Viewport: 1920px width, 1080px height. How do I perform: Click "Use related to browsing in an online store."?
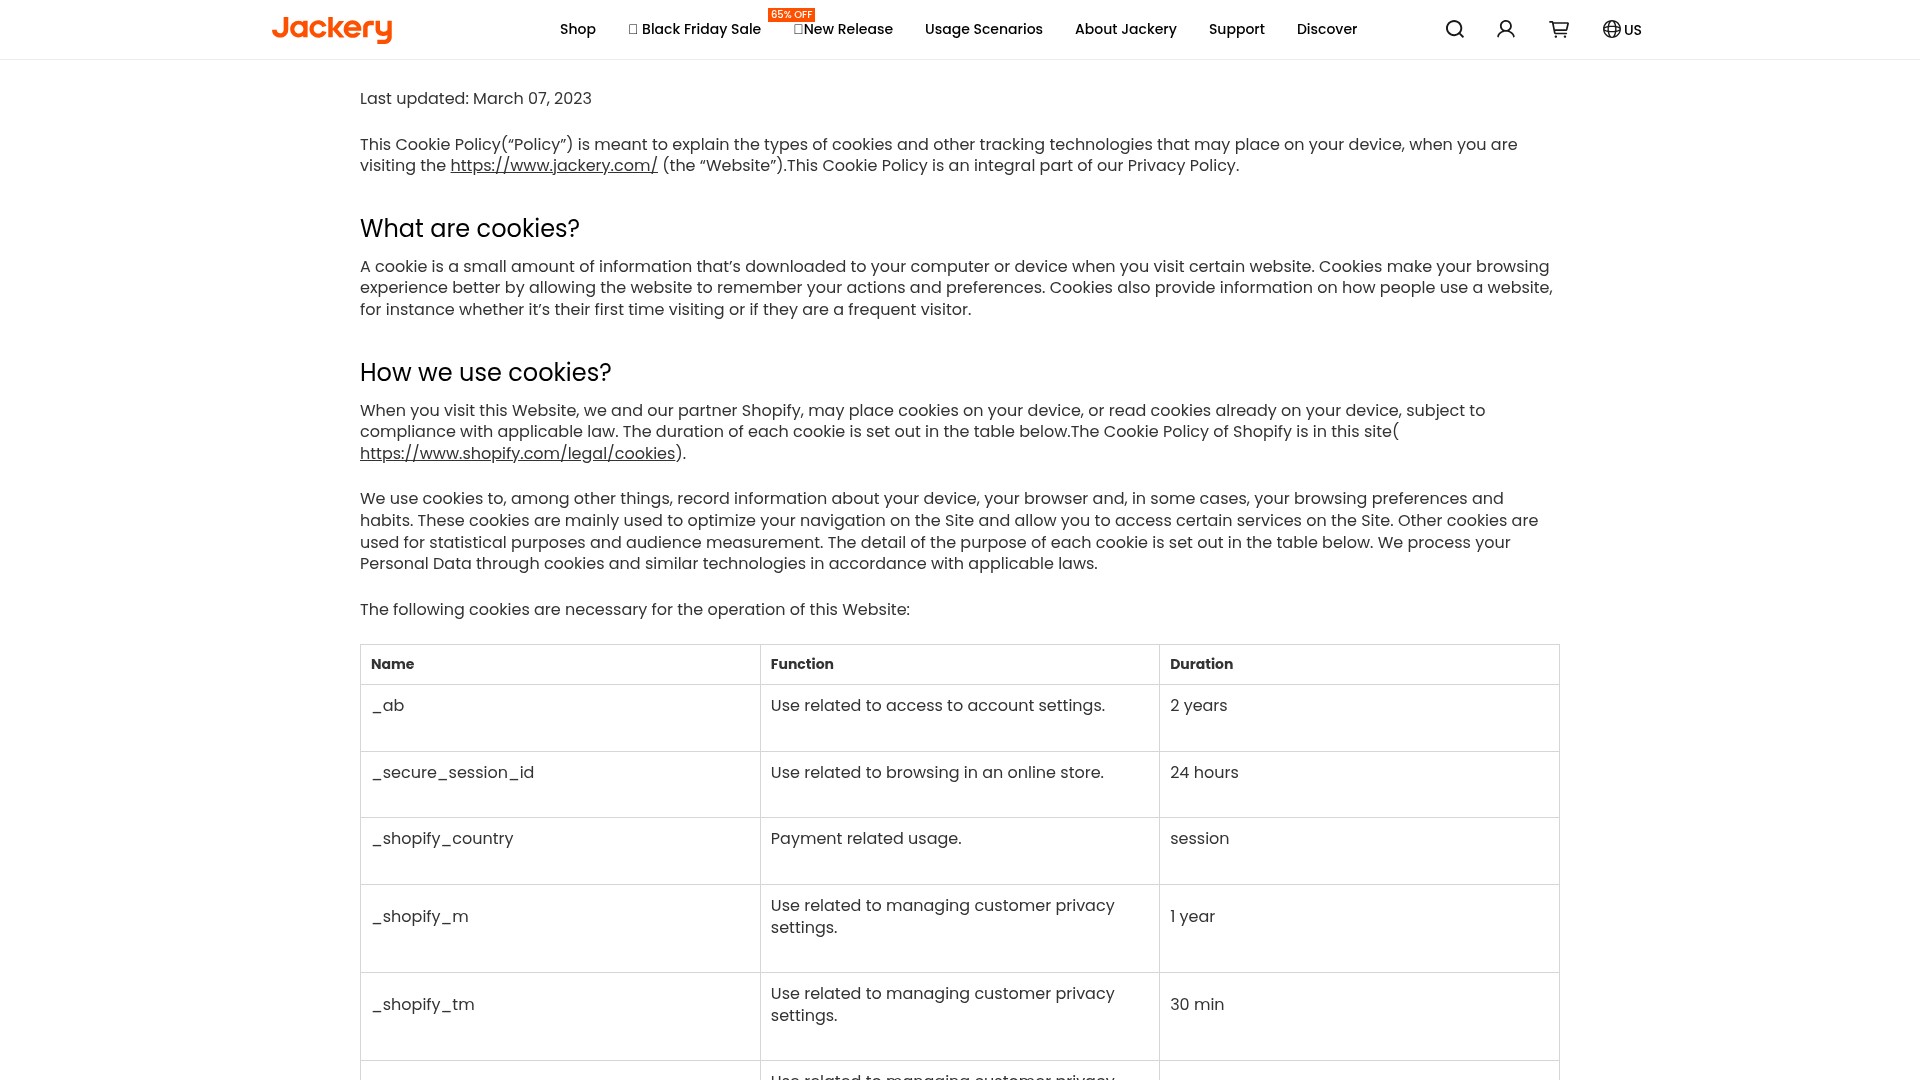coord(937,773)
